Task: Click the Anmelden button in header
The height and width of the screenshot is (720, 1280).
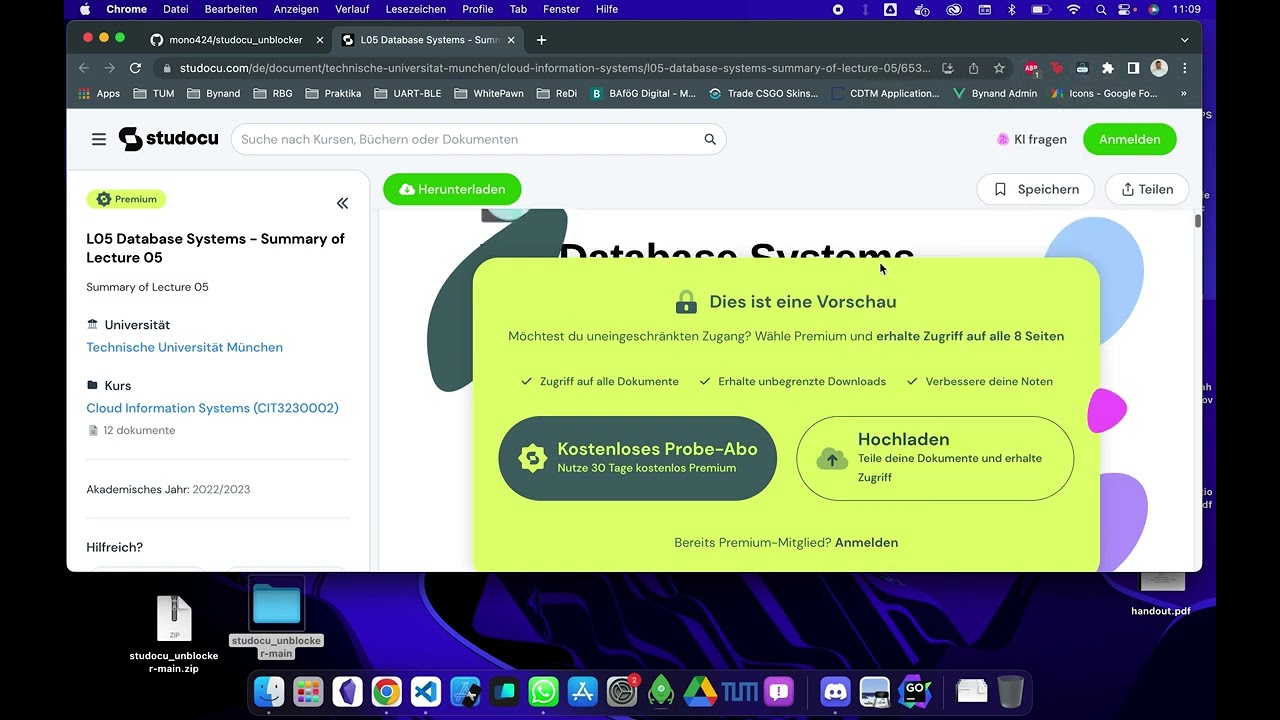Action: tap(1130, 139)
